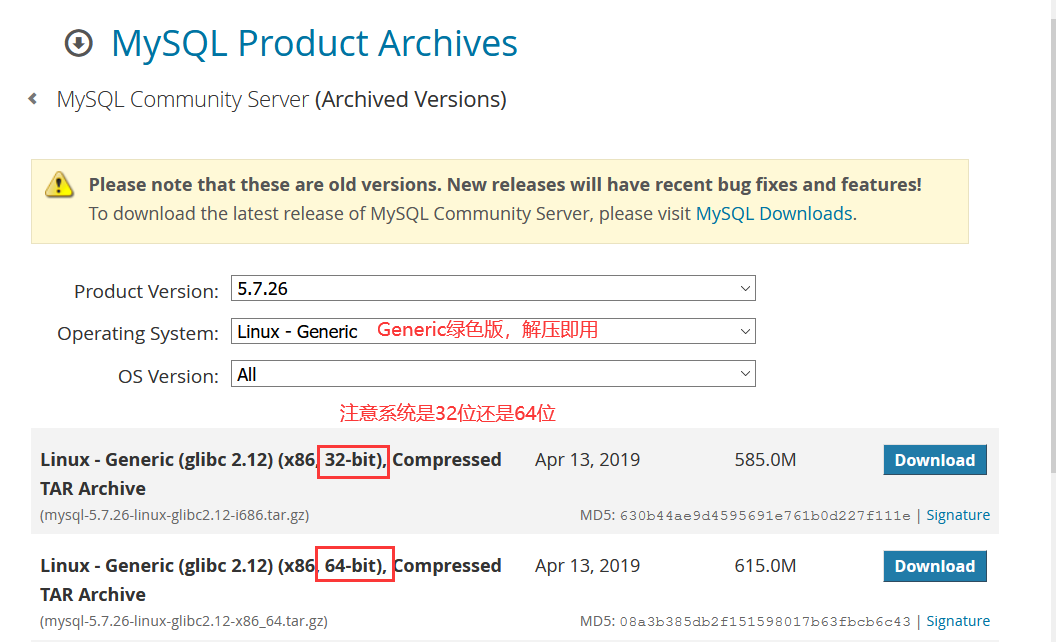Open the Product Version dropdown
The width and height of the screenshot is (1056, 642).
pyautogui.click(x=493, y=289)
